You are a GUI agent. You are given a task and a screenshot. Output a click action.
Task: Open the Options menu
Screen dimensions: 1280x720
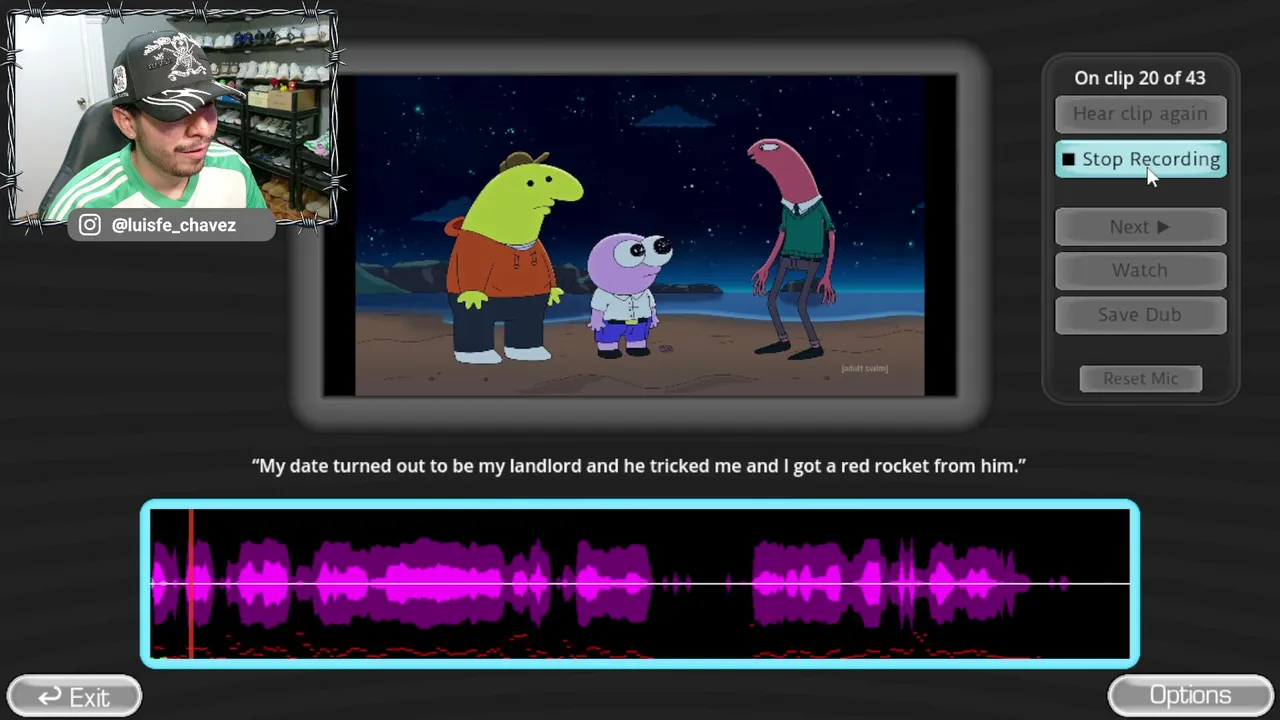click(x=1190, y=696)
